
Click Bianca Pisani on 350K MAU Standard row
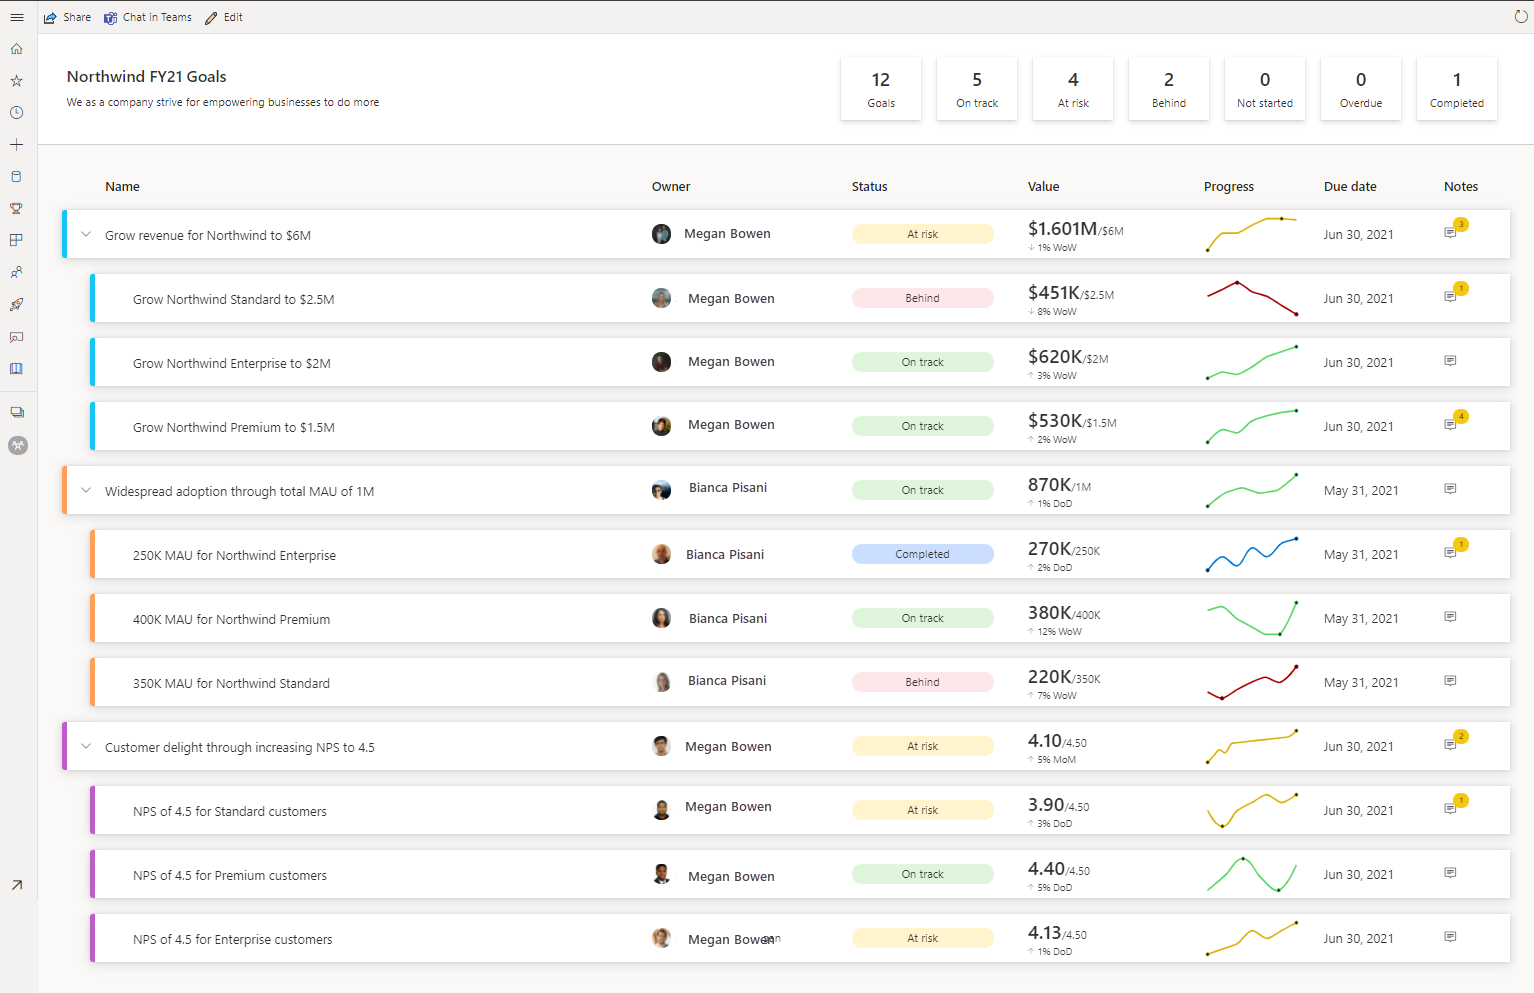727,681
